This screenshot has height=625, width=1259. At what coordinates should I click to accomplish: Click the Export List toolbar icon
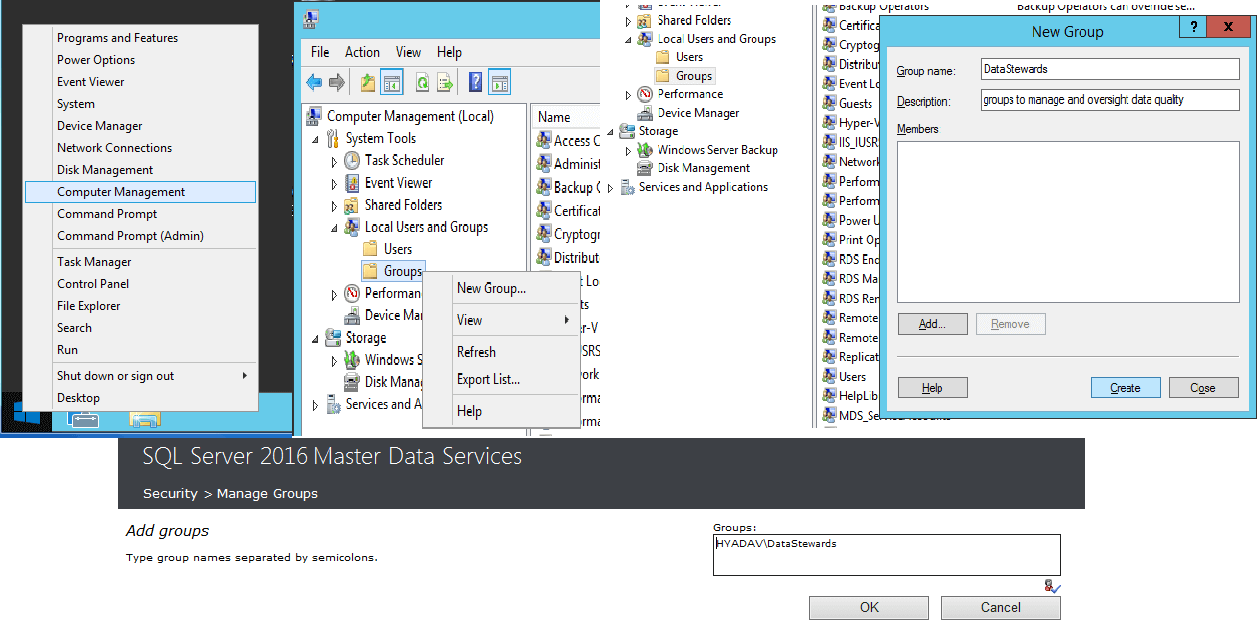445,82
